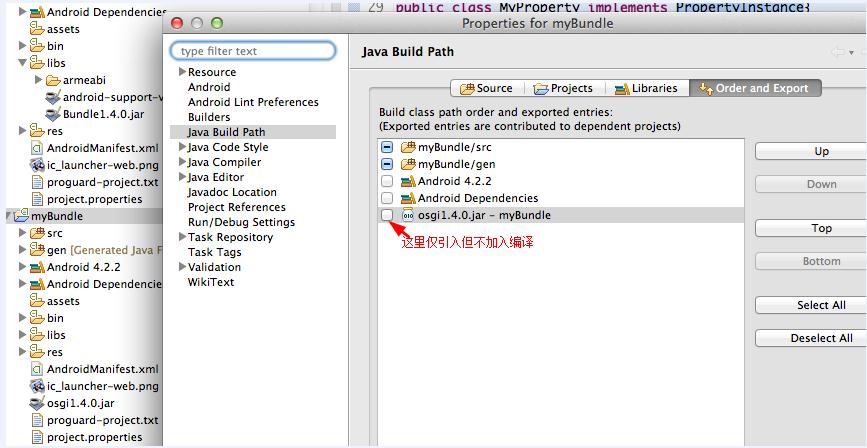Switch to the Projects tab
This screenshot has width=867, height=448.
pyautogui.click(x=563, y=88)
